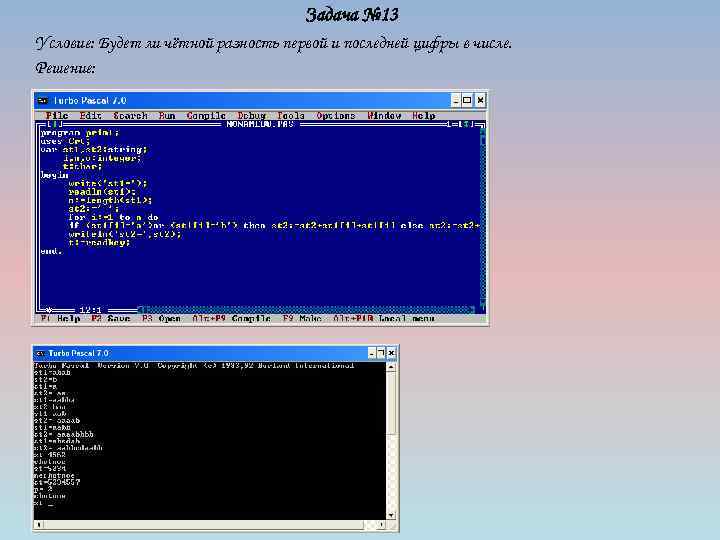Image resolution: width=720 pixels, height=540 pixels.
Task: Click the editor's horizontal scrollbar track
Action: click(x=308, y=310)
